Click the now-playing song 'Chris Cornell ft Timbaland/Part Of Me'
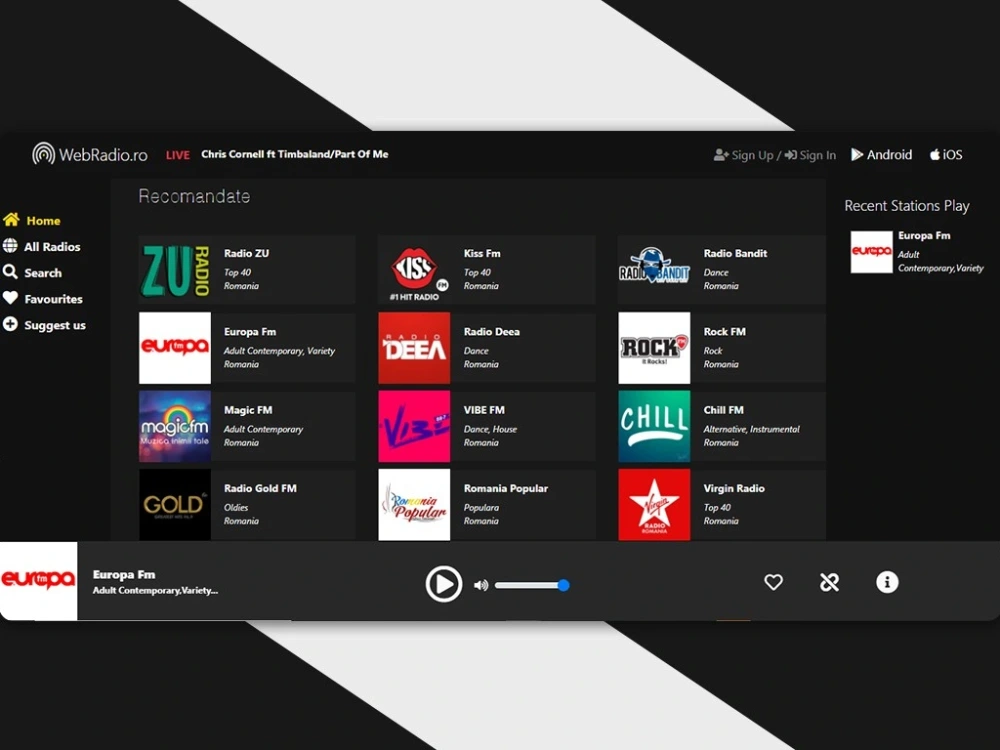 295,154
